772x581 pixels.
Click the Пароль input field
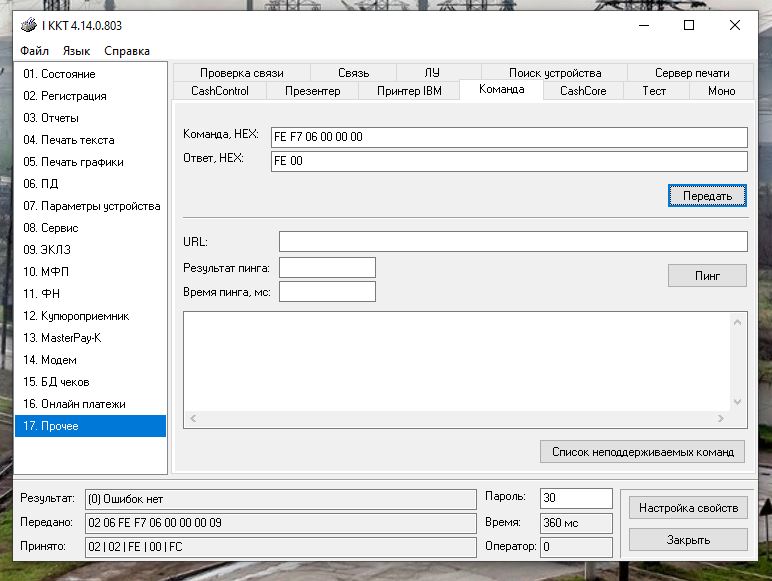(576, 498)
